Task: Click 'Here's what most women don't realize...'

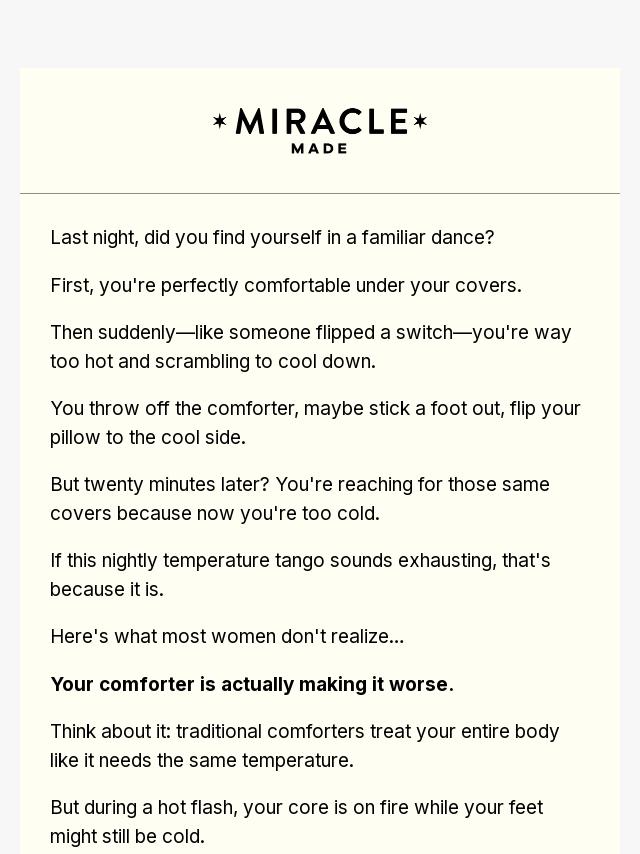Action: [227, 636]
